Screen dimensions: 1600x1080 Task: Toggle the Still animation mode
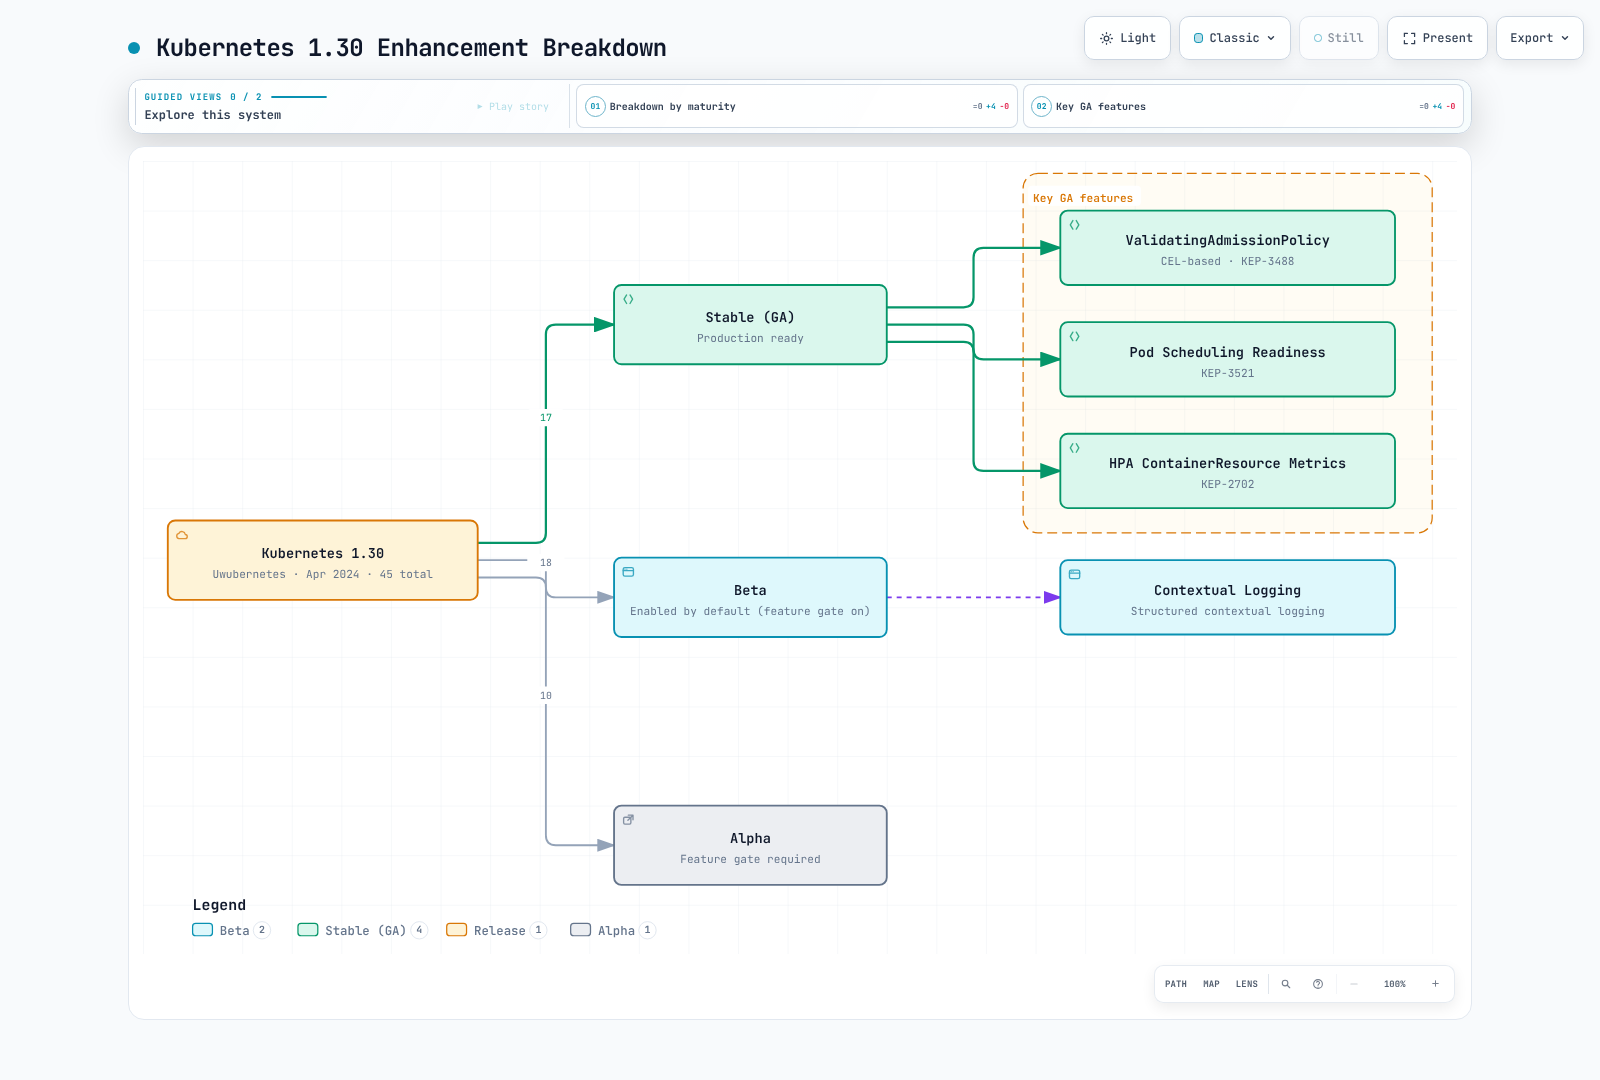click(1338, 38)
